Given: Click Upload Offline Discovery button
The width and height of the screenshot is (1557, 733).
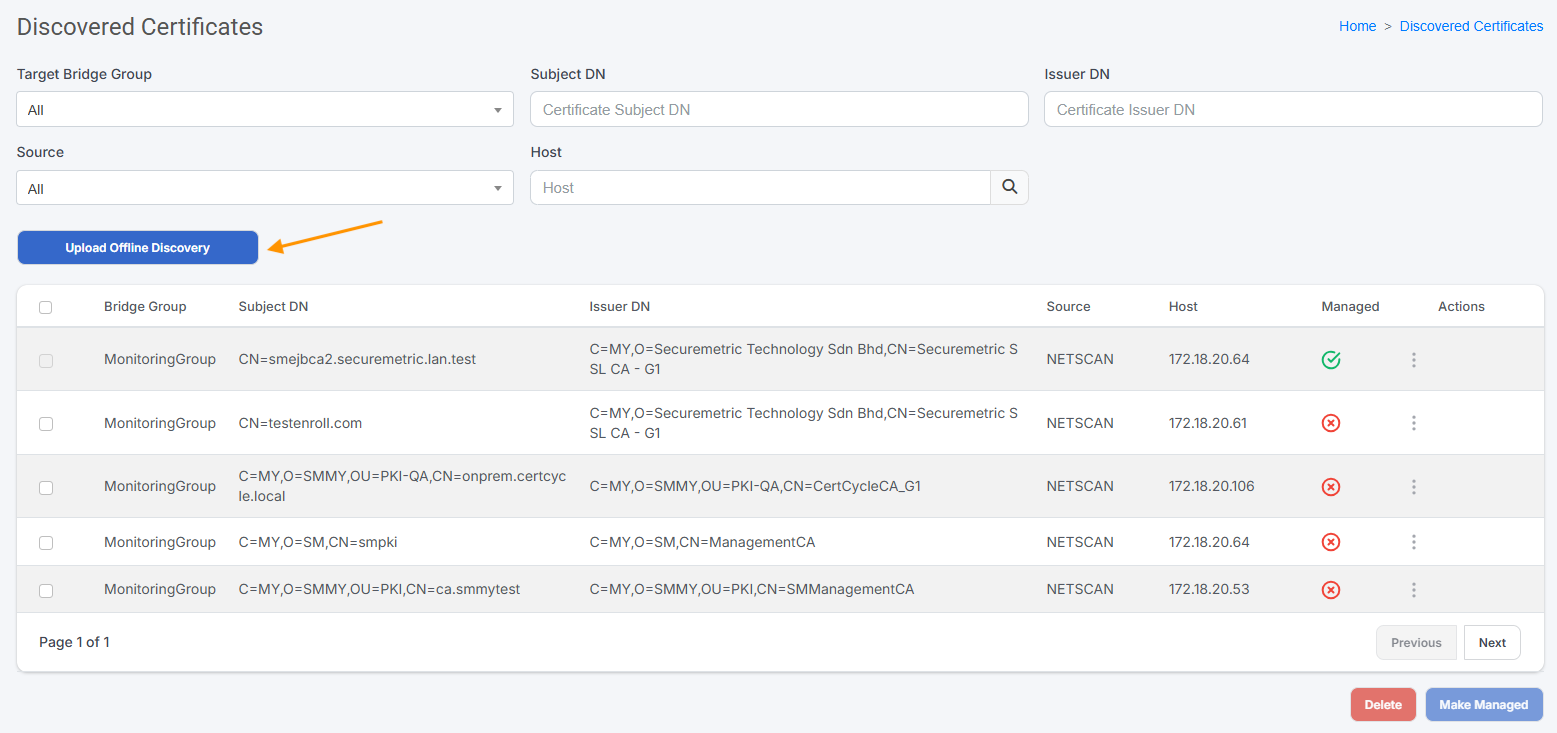Looking at the screenshot, I should coord(138,248).
